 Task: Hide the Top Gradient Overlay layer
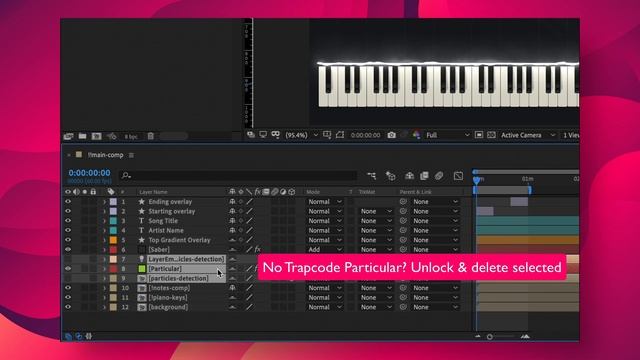click(x=68, y=240)
